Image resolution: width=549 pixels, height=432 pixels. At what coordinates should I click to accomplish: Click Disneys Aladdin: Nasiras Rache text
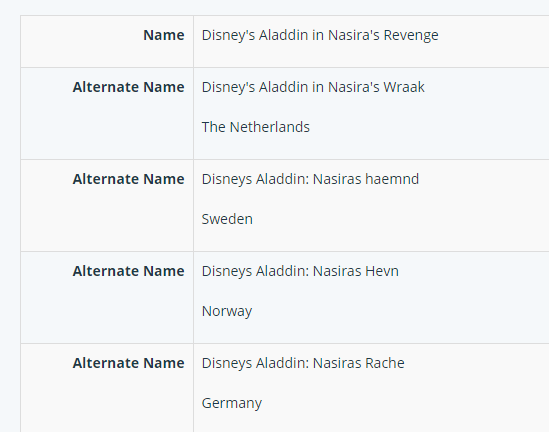[x=303, y=363]
